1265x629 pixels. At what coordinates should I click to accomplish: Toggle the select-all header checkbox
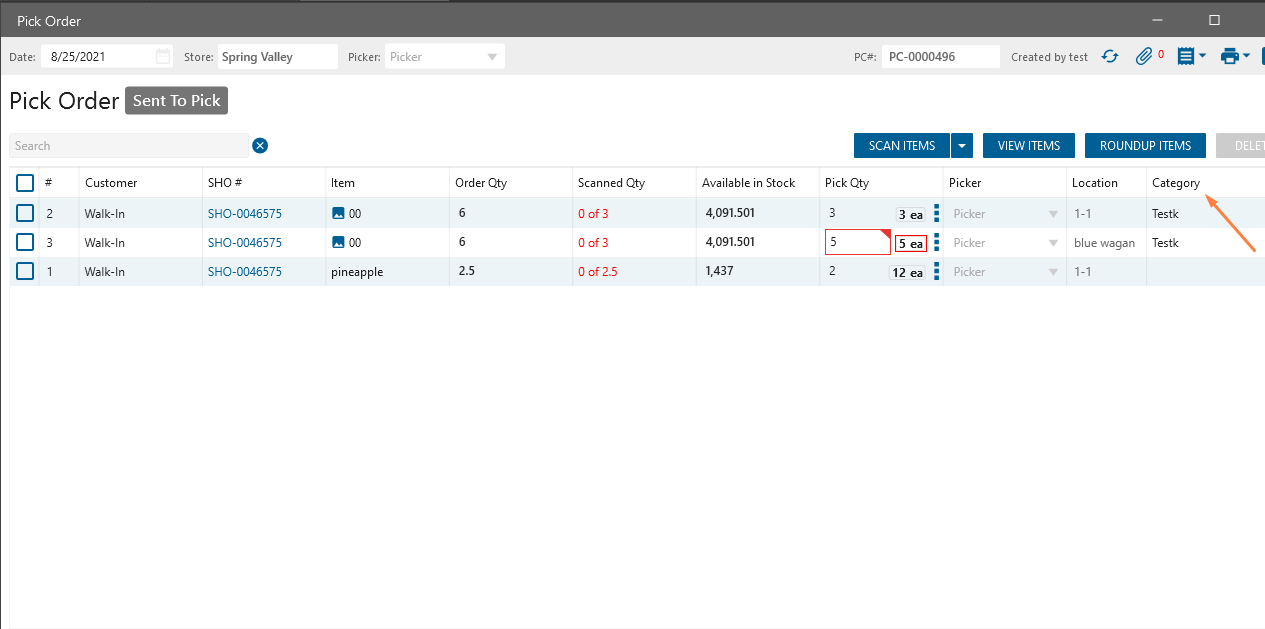click(x=25, y=183)
